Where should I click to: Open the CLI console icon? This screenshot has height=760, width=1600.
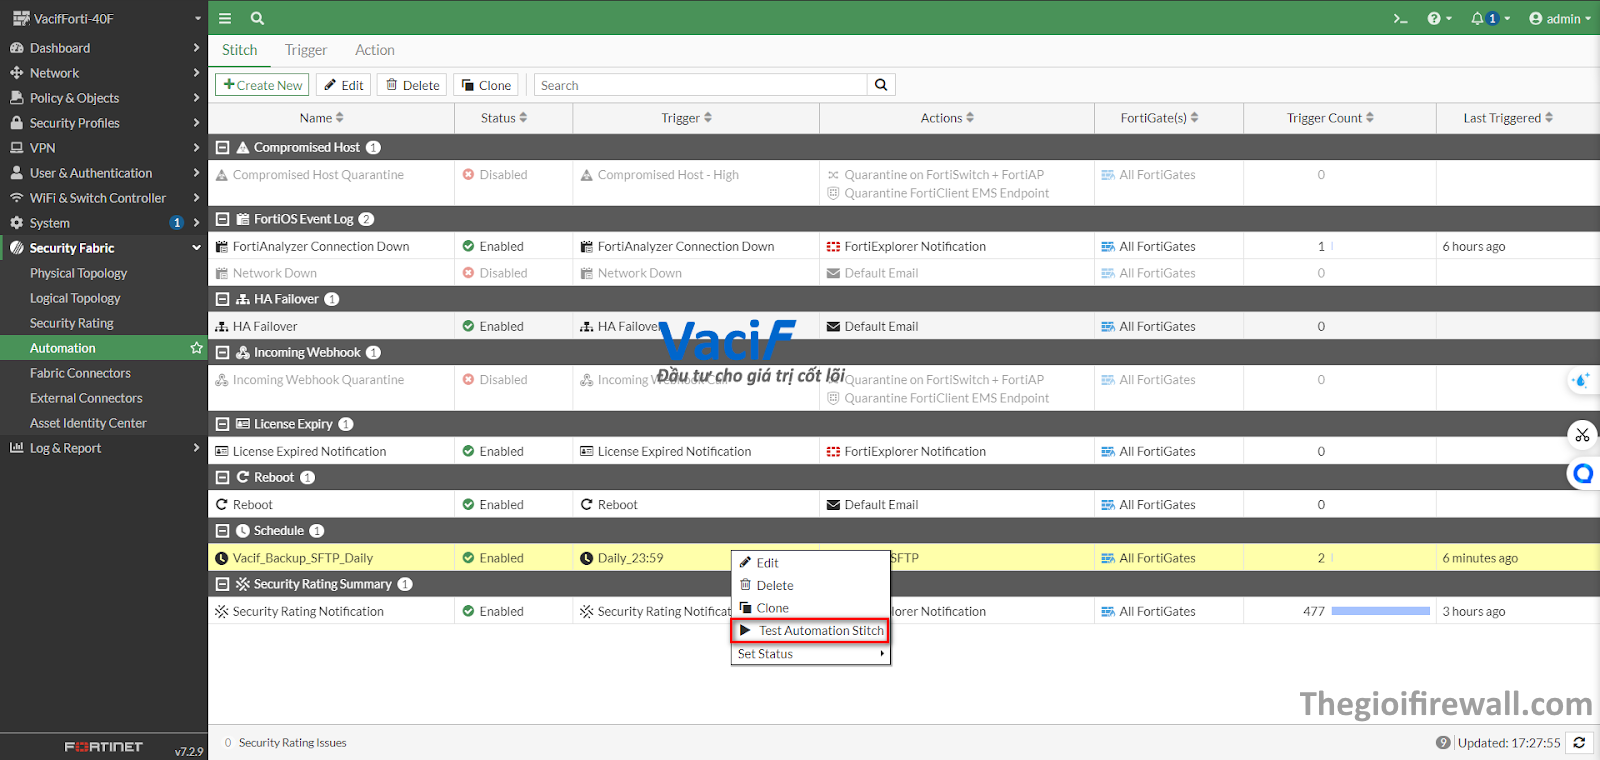[x=1400, y=19]
